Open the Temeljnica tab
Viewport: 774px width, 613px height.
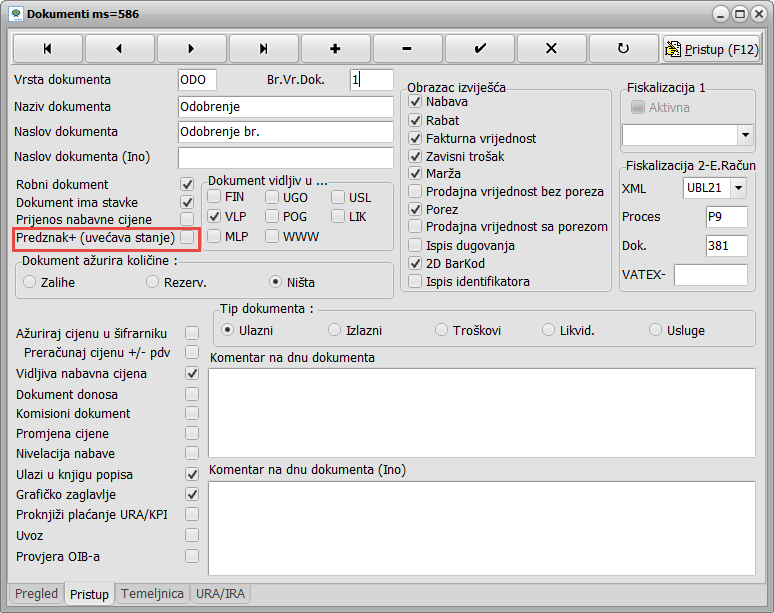152,594
